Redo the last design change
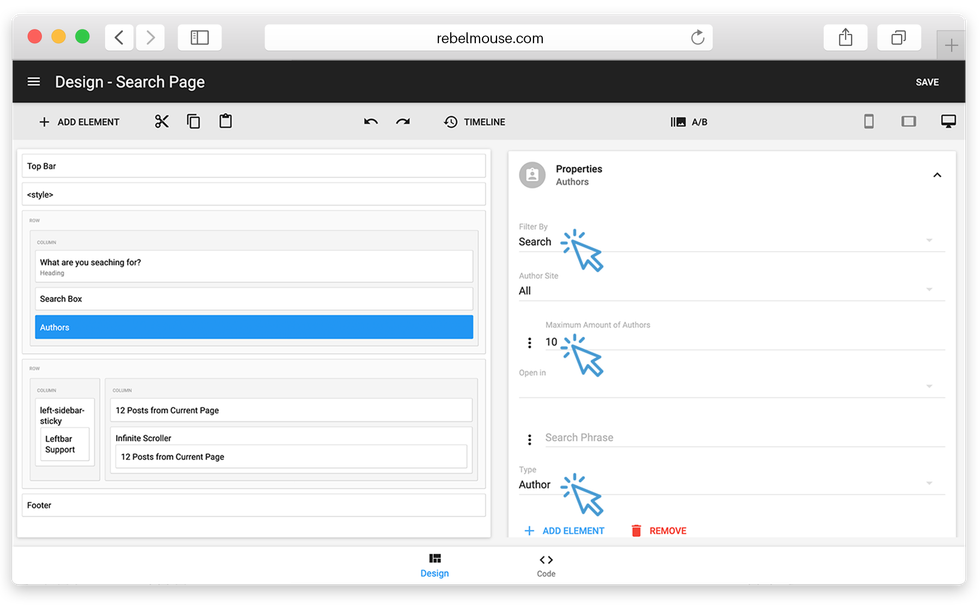This screenshot has width=980, height=608. pyautogui.click(x=403, y=122)
